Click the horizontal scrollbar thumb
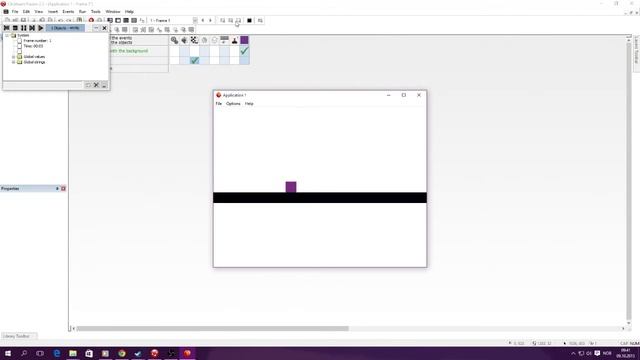The image size is (640, 360). coord(213,329)
